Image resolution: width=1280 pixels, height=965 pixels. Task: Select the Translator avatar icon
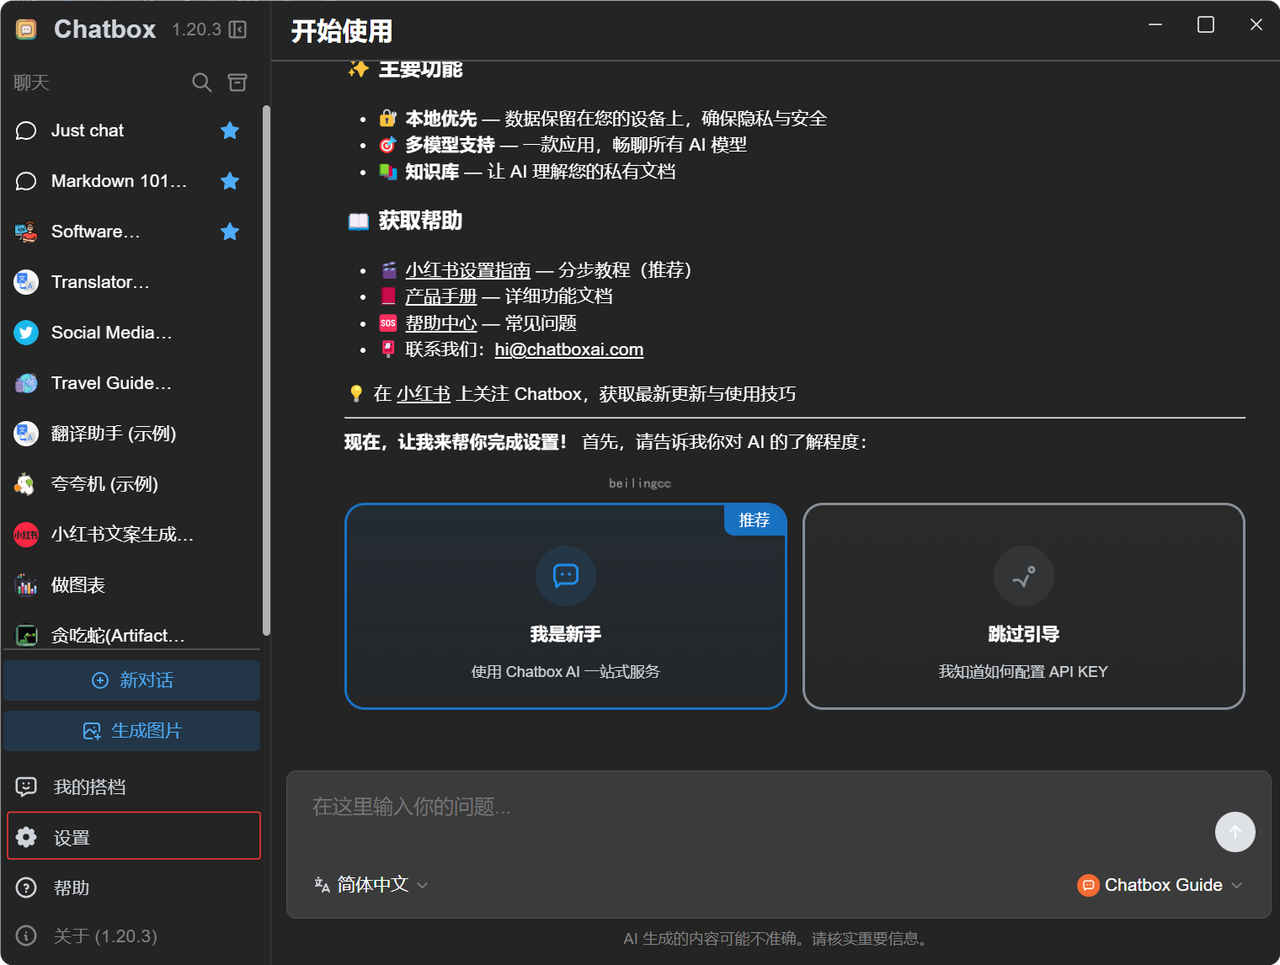26,282
